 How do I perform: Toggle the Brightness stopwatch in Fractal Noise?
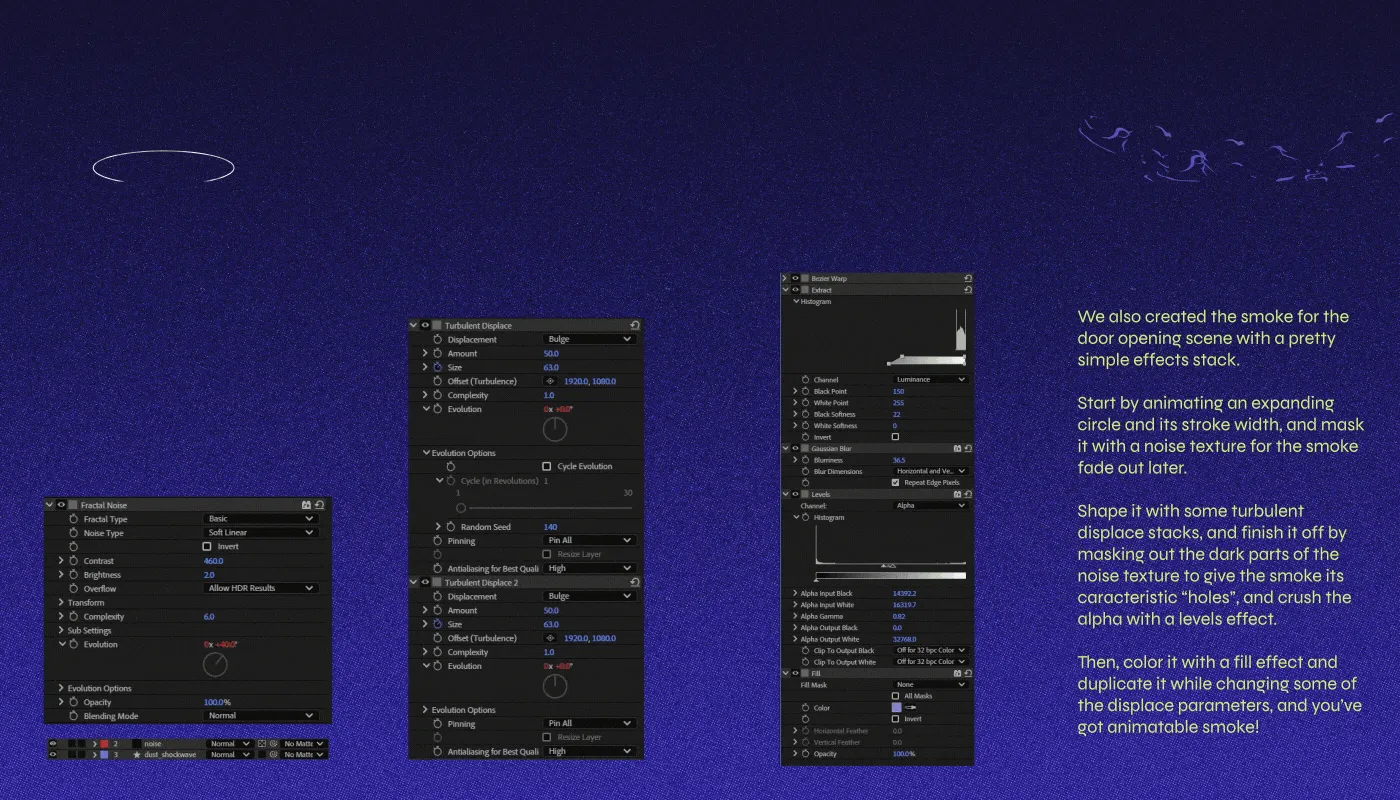(x=74, y=575)
